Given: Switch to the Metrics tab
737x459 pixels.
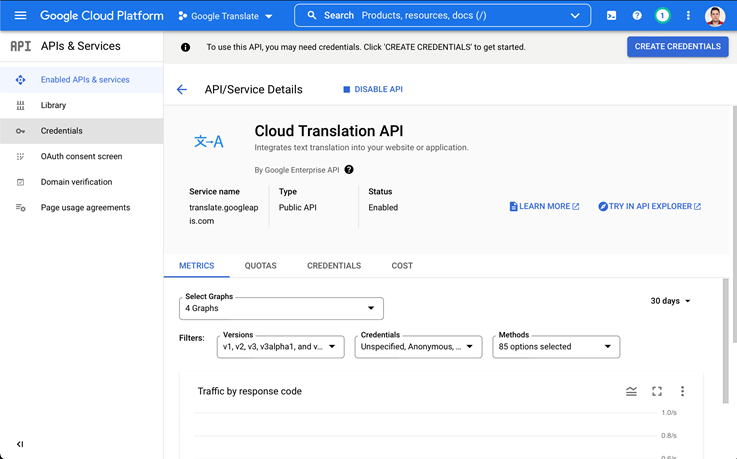Looking at the screenshot, I should pyautogui.click(x=196, y=265).
